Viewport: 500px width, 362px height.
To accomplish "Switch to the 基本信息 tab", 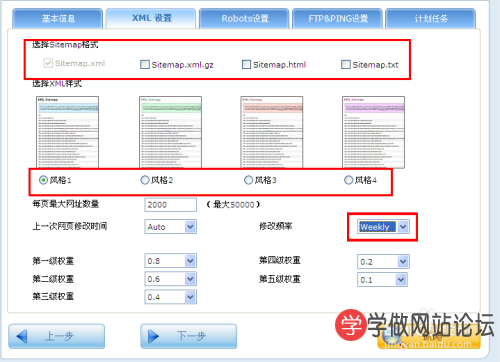I will tap(58, 19).
